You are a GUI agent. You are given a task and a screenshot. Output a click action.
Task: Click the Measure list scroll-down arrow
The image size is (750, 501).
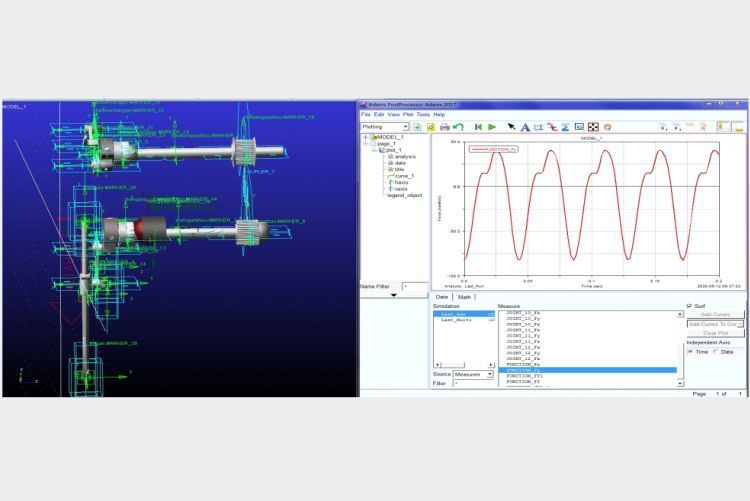click(x=680, y=384)
